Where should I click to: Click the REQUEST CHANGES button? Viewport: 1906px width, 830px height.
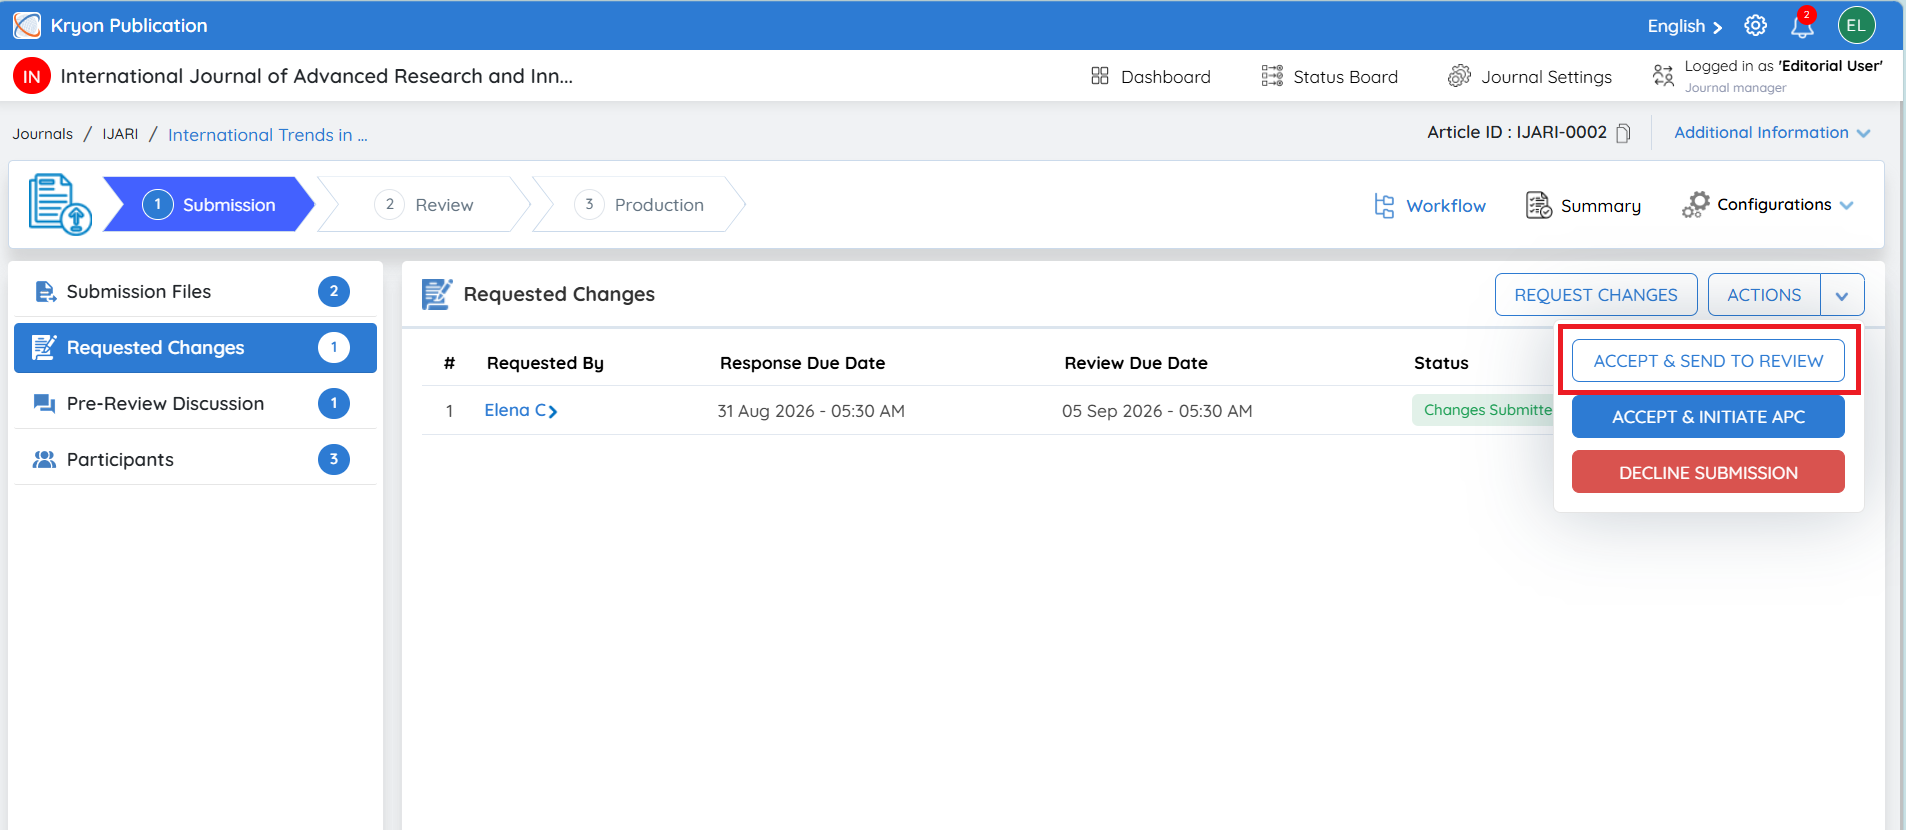coord(1596,295)
